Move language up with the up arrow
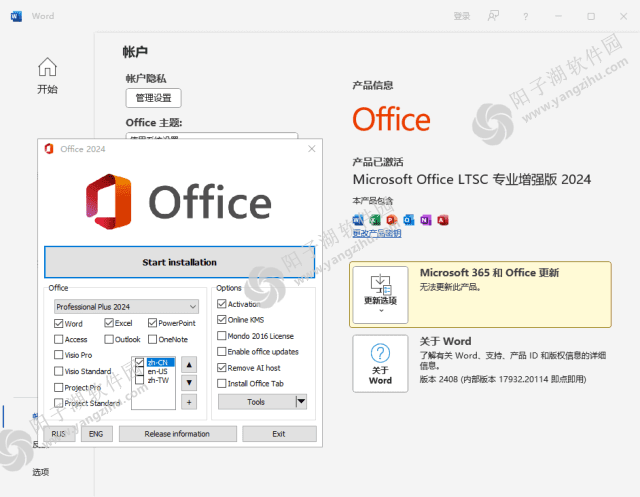The image size is (640, 497). pyautogui.click(x=189, y=365)
